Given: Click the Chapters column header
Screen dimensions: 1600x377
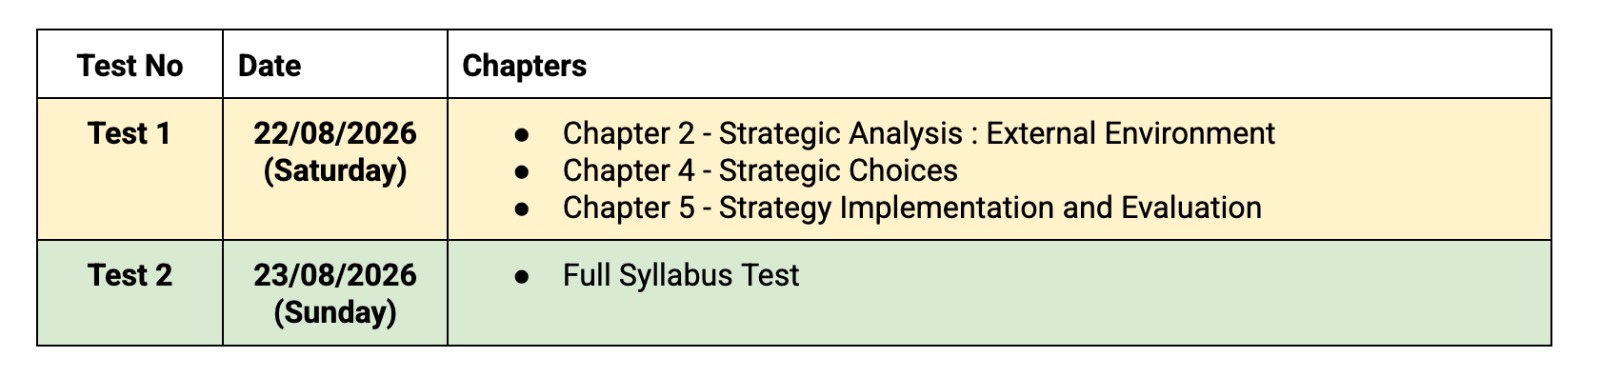Looking at the screenshot, I should tap(524, 66).
